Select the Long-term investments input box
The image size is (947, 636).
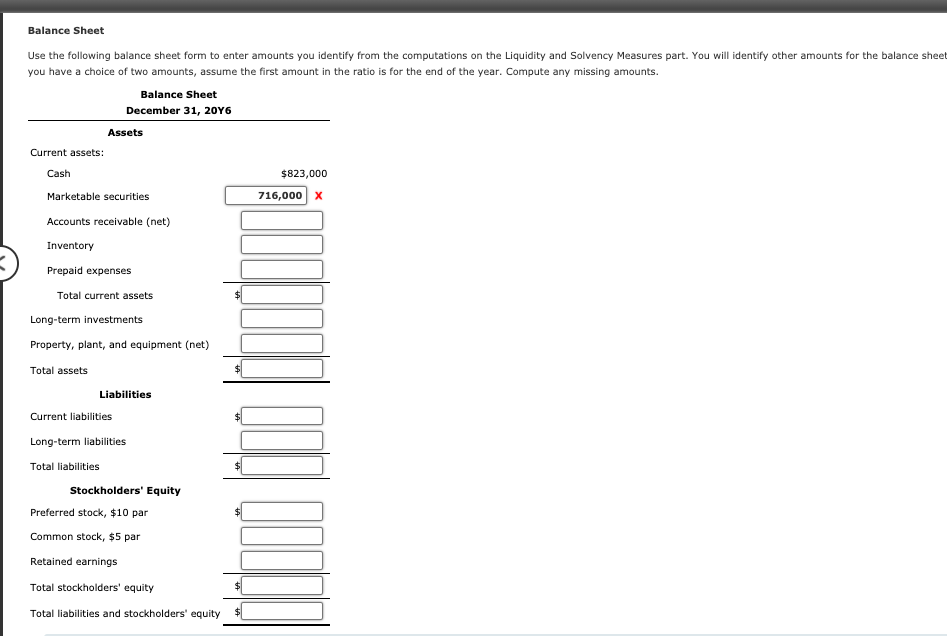282,319
